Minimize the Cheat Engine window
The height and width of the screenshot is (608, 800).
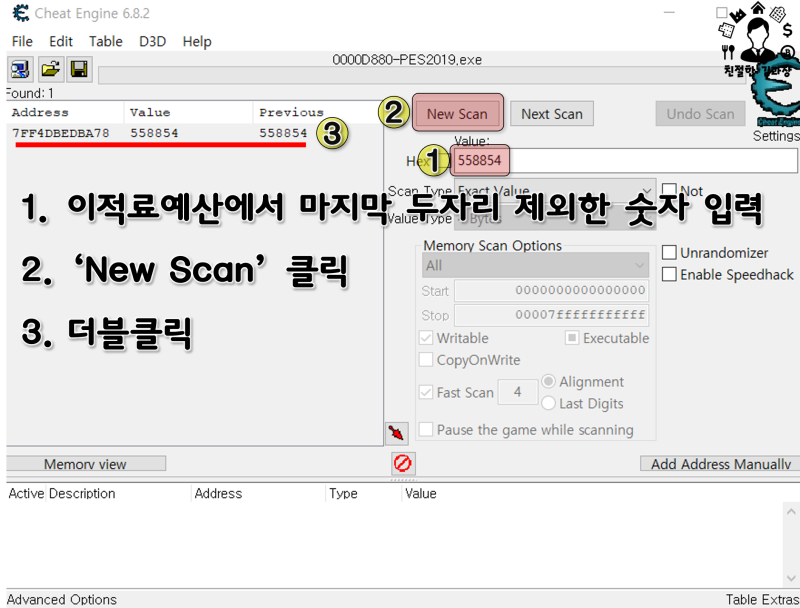point(669,13)
